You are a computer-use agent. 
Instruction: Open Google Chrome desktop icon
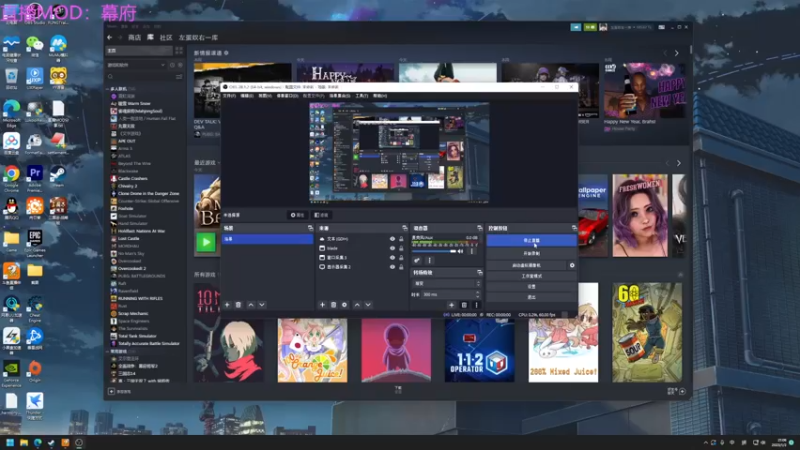(x=11, y=178)
